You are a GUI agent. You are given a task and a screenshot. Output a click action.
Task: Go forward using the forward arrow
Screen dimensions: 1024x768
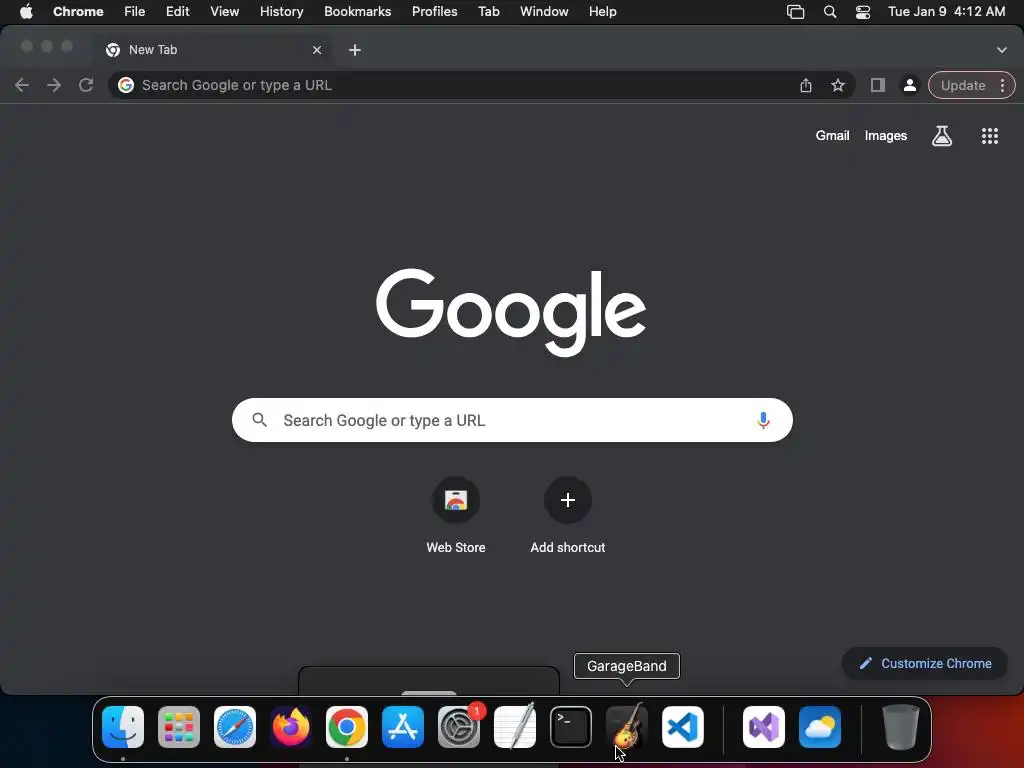(x=54, y=85)
